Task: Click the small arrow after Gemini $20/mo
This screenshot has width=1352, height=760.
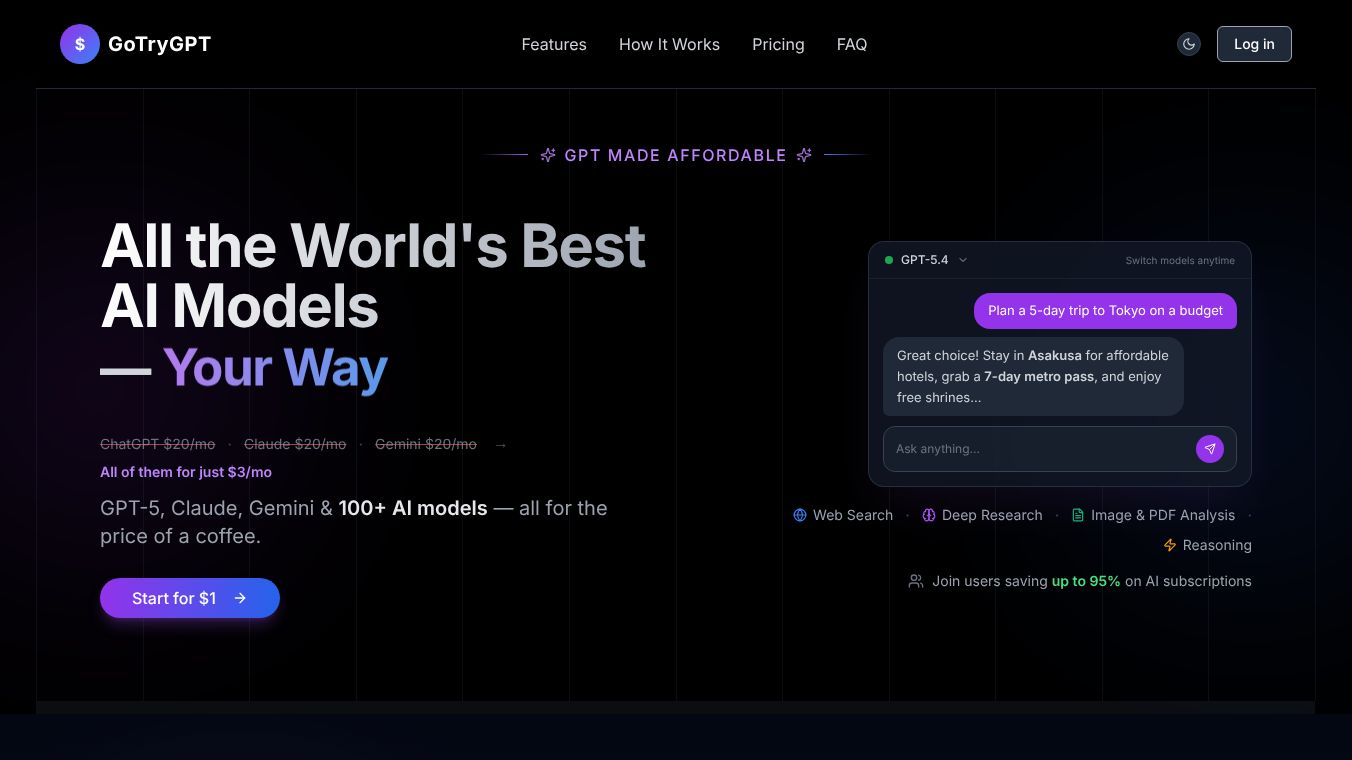Action: [x=501, y=444]
